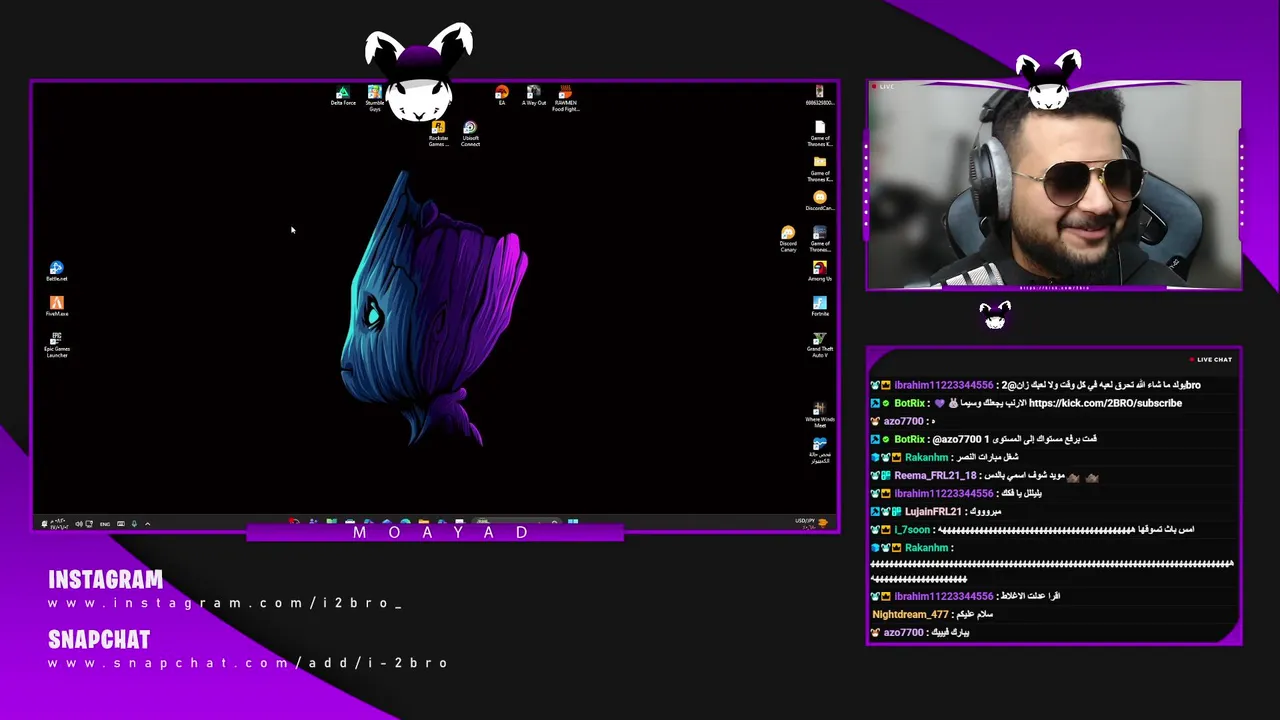Open the Ubisoft Connect shortcut
Viewport: 1280px width, 720px height.
tap(470, 134)
